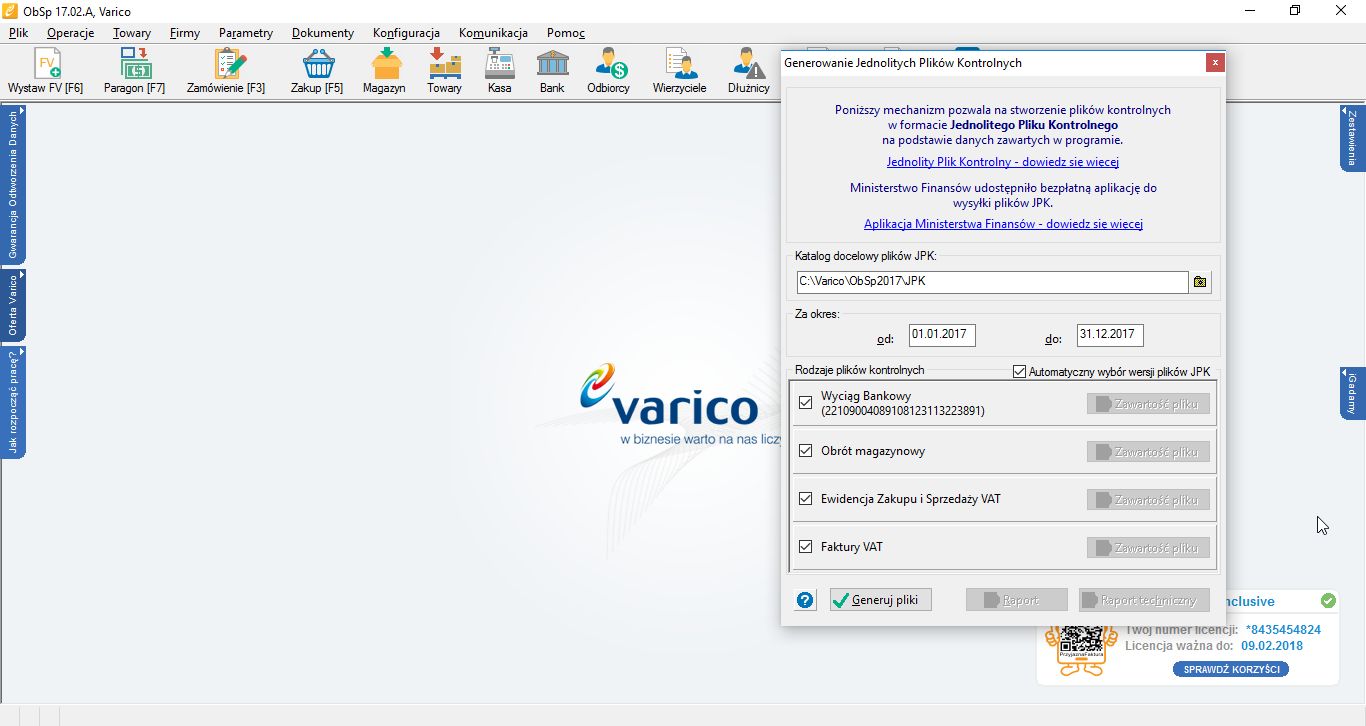Click the blue help question-mark icon
1366x726 pixels.
[806, 600]
